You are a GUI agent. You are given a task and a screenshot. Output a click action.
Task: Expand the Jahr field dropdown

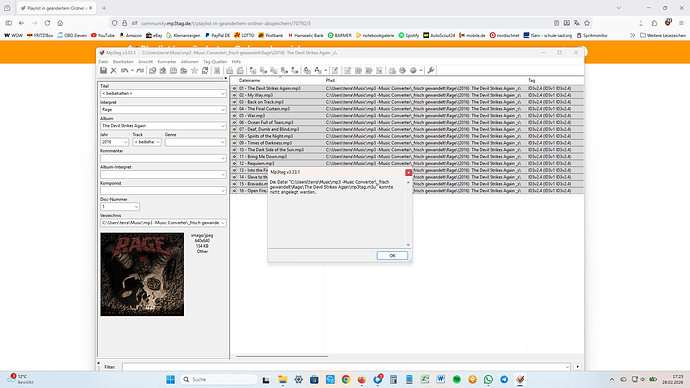click(125, 142)
